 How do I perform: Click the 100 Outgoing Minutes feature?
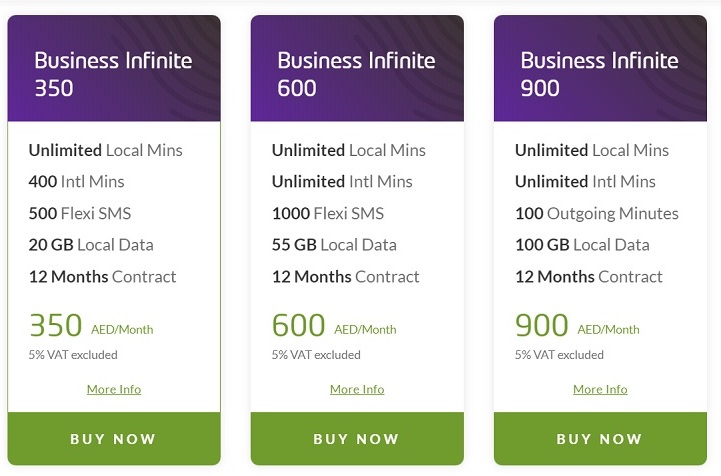(597, 213)
